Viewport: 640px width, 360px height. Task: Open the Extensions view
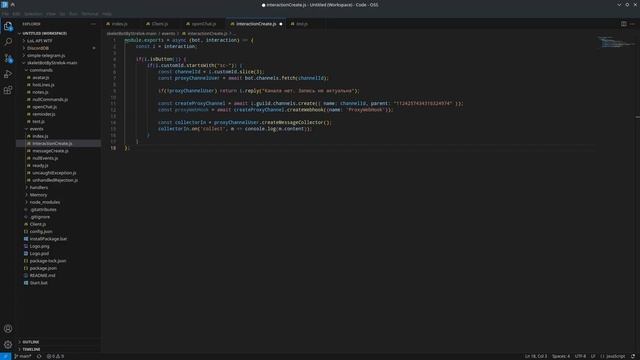point(8,90)
